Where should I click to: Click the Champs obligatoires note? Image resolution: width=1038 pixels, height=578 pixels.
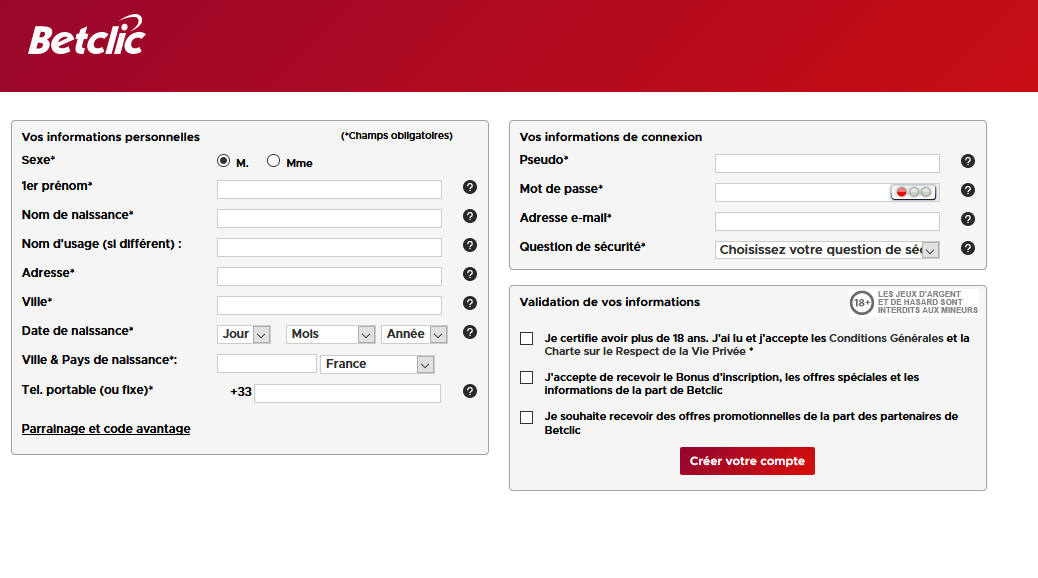[x=397, y=136]
